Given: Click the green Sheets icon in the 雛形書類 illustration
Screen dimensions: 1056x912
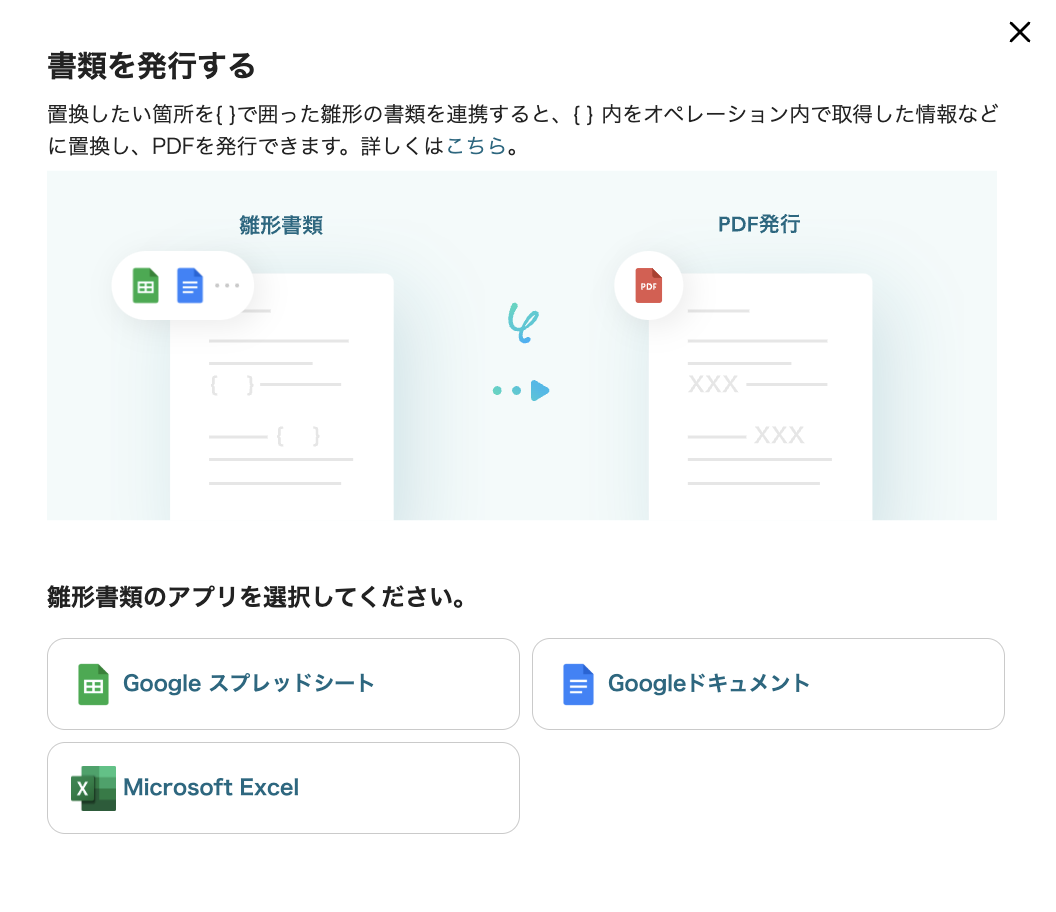Looking at the screenshot, I should coord(145,286).
